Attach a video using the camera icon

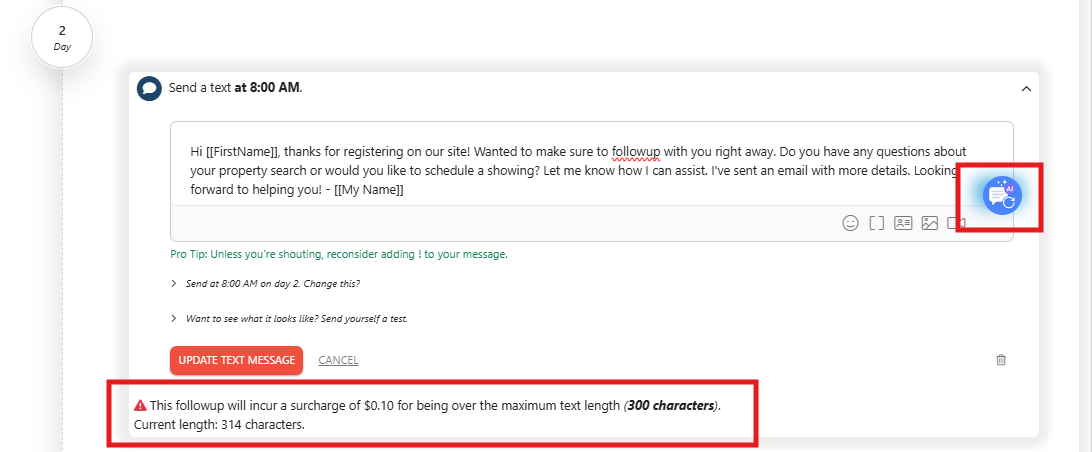pyautogui.click(x=956, y=223)
